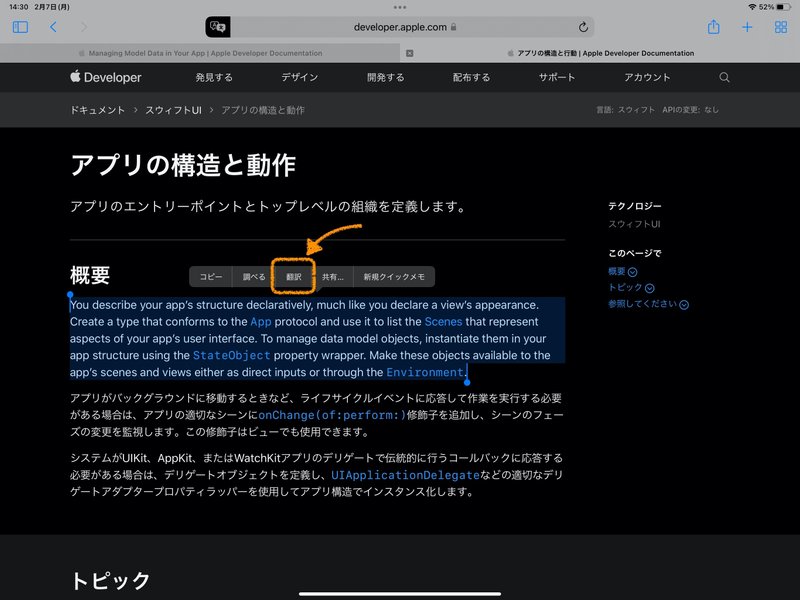Open the 配布する navigation item
The image size is (800, 600).
coord(471,78)
